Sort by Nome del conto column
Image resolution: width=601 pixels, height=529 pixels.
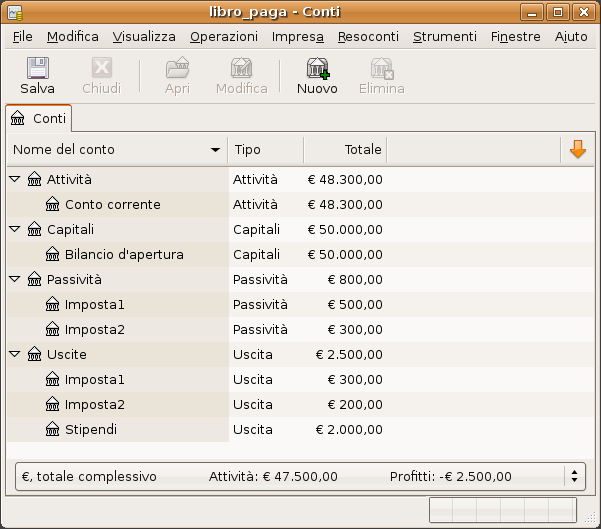[116, 149]
